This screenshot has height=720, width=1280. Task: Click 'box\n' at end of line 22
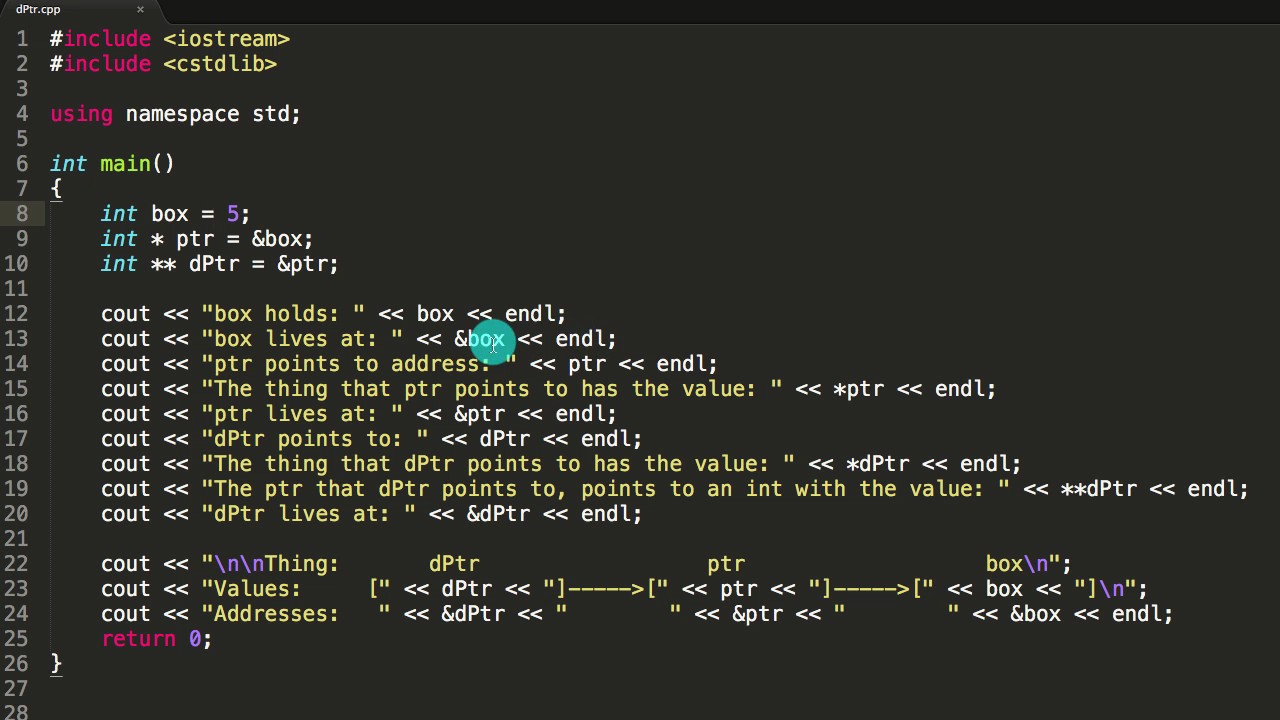pyautogui.click(x=1016, y=564)
